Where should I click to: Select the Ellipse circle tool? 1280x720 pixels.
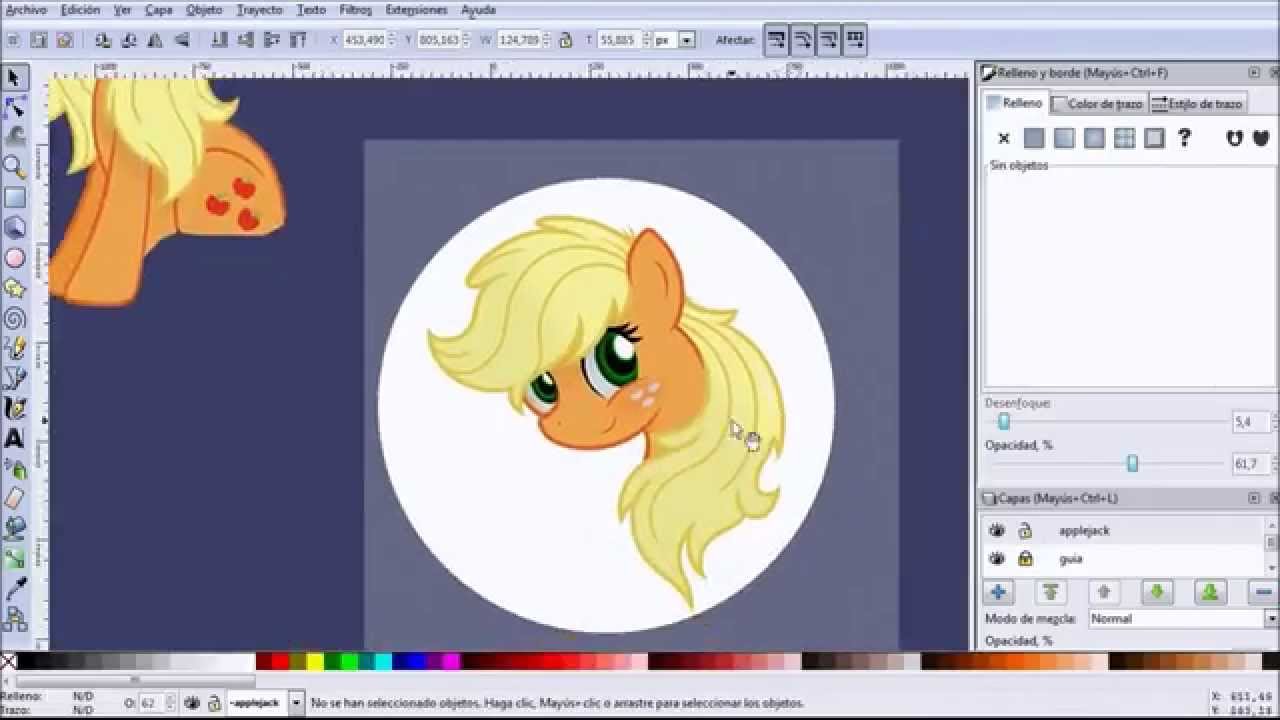click(x=14, y=258)
